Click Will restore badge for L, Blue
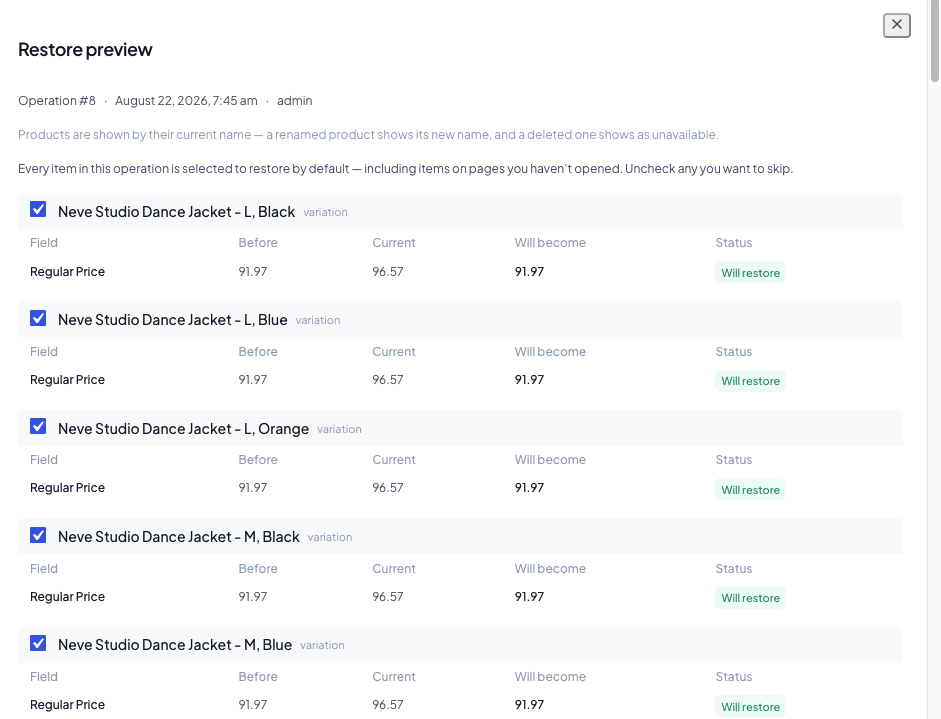Screen dimensions: 941x719 coord(750,381)
